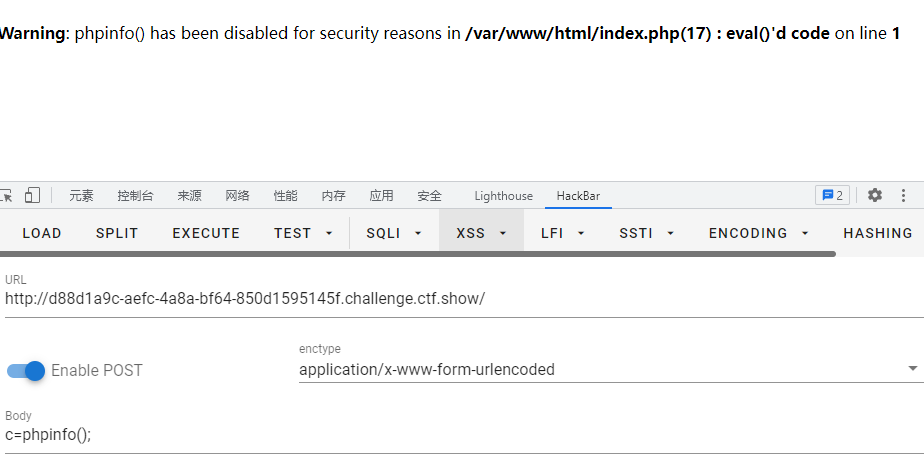Viewport: 924px width, 457px height.
Task: Open the ENCODING dropdown
Action: coord(759,233)
